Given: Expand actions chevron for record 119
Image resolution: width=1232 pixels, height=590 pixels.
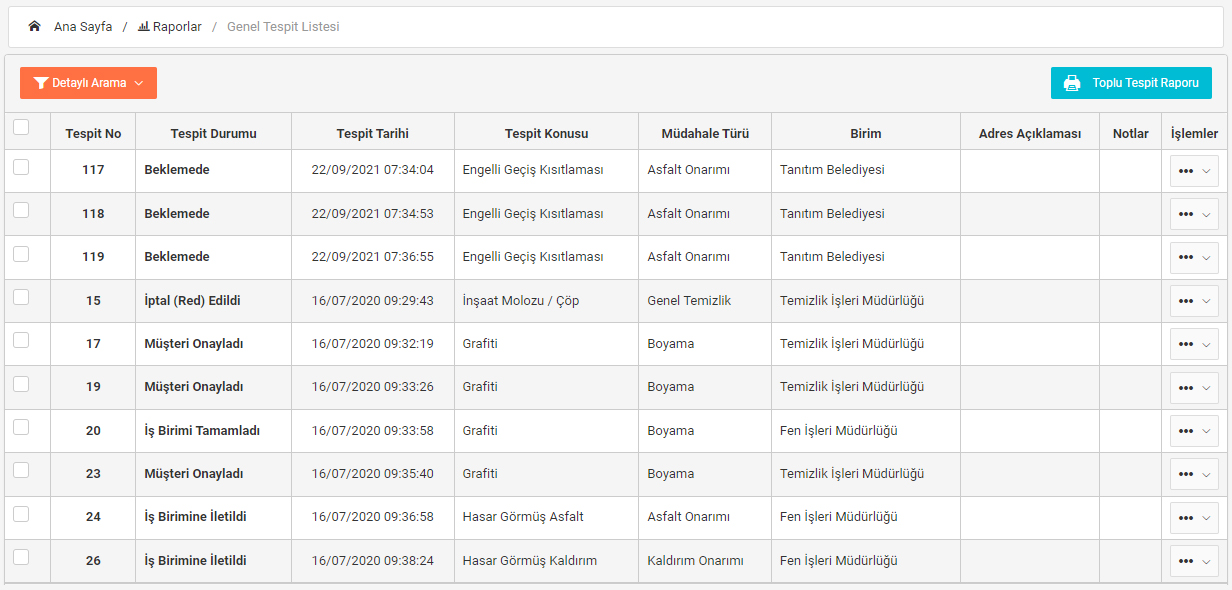Looking at the screenshot, I should [1206, 258].
